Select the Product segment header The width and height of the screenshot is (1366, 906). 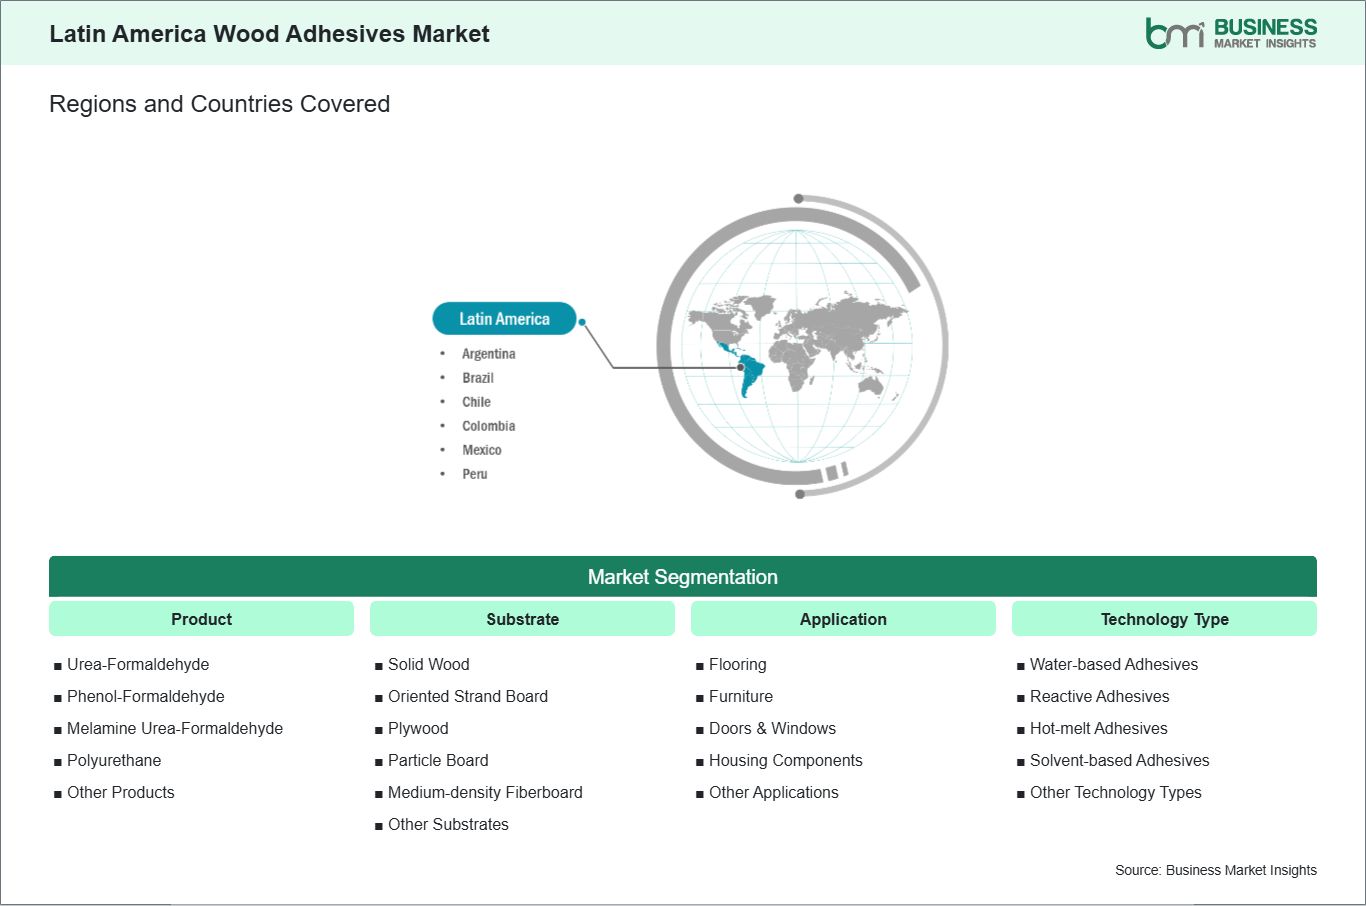[x=201, y=619]
